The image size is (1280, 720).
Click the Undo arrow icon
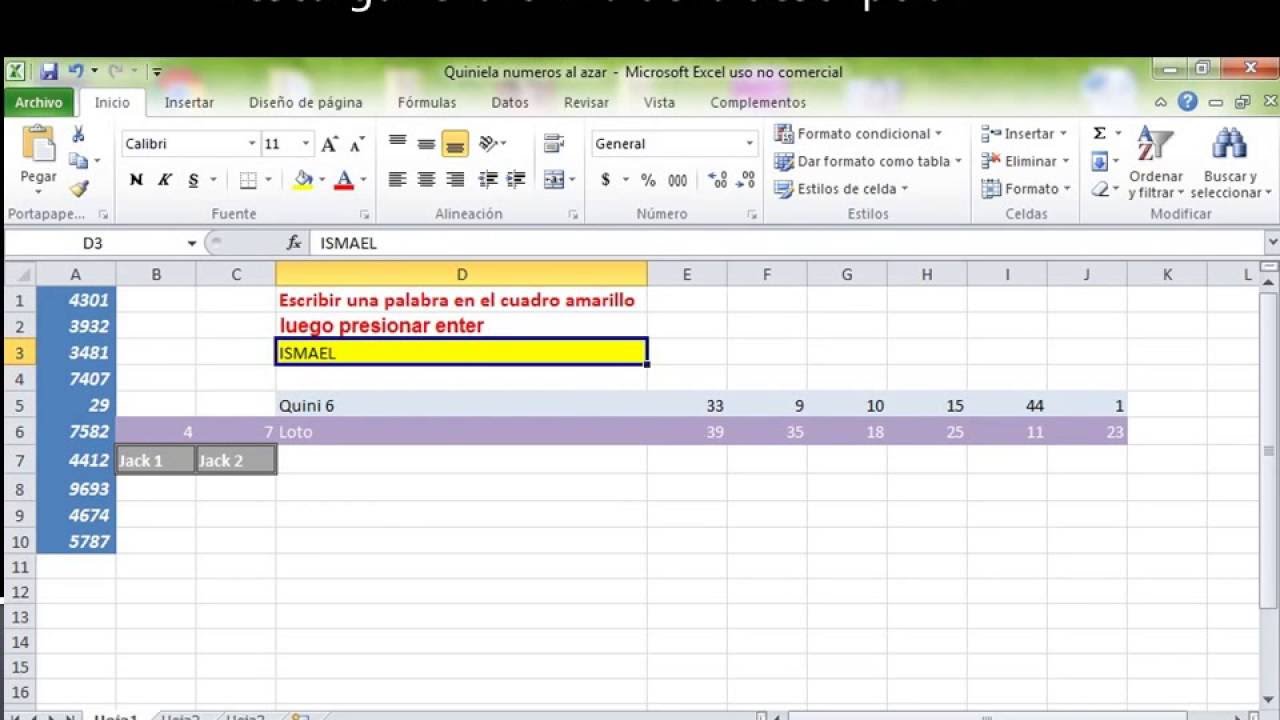pyautogui.click(x=76, y=72)
